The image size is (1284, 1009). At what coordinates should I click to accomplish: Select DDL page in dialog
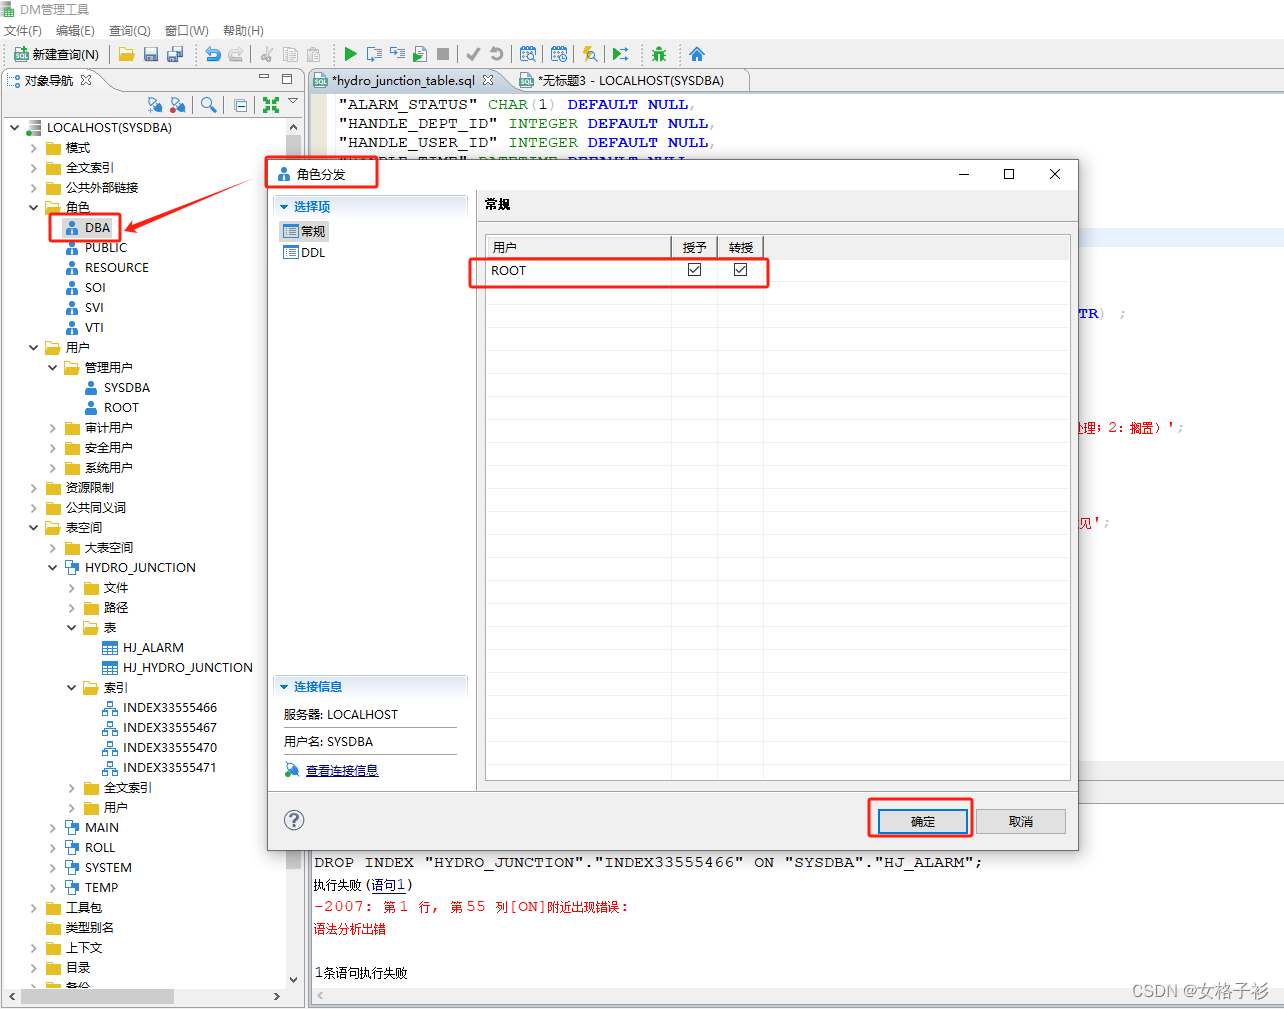305,253
